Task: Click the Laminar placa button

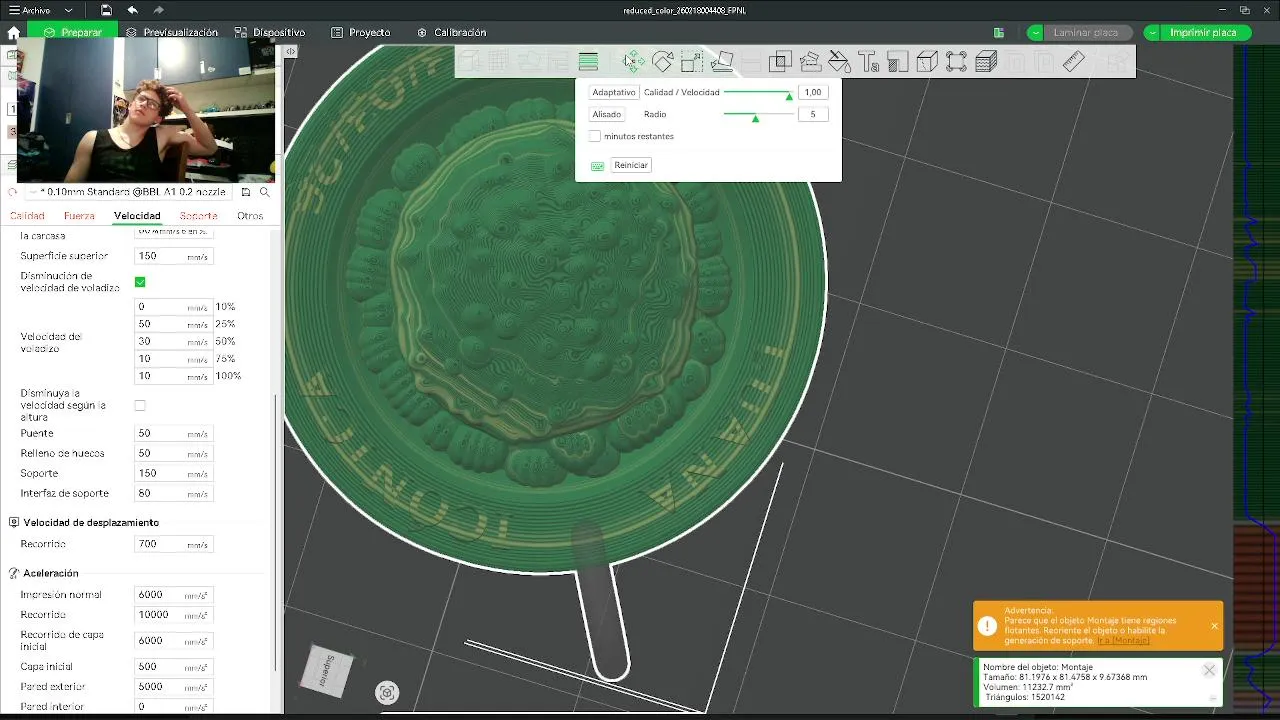Action: 1085,33
